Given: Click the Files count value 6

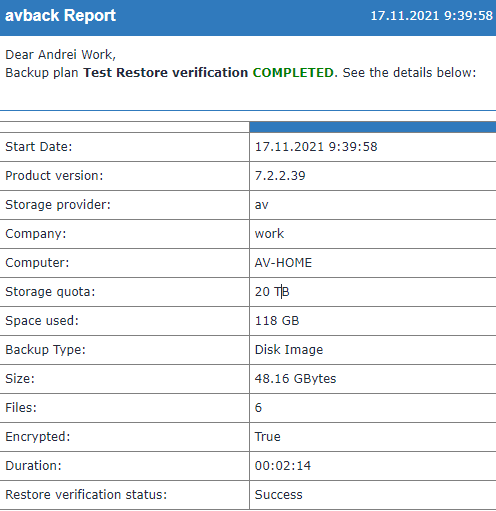Looking at the screenshot, I should click(258, 408).
